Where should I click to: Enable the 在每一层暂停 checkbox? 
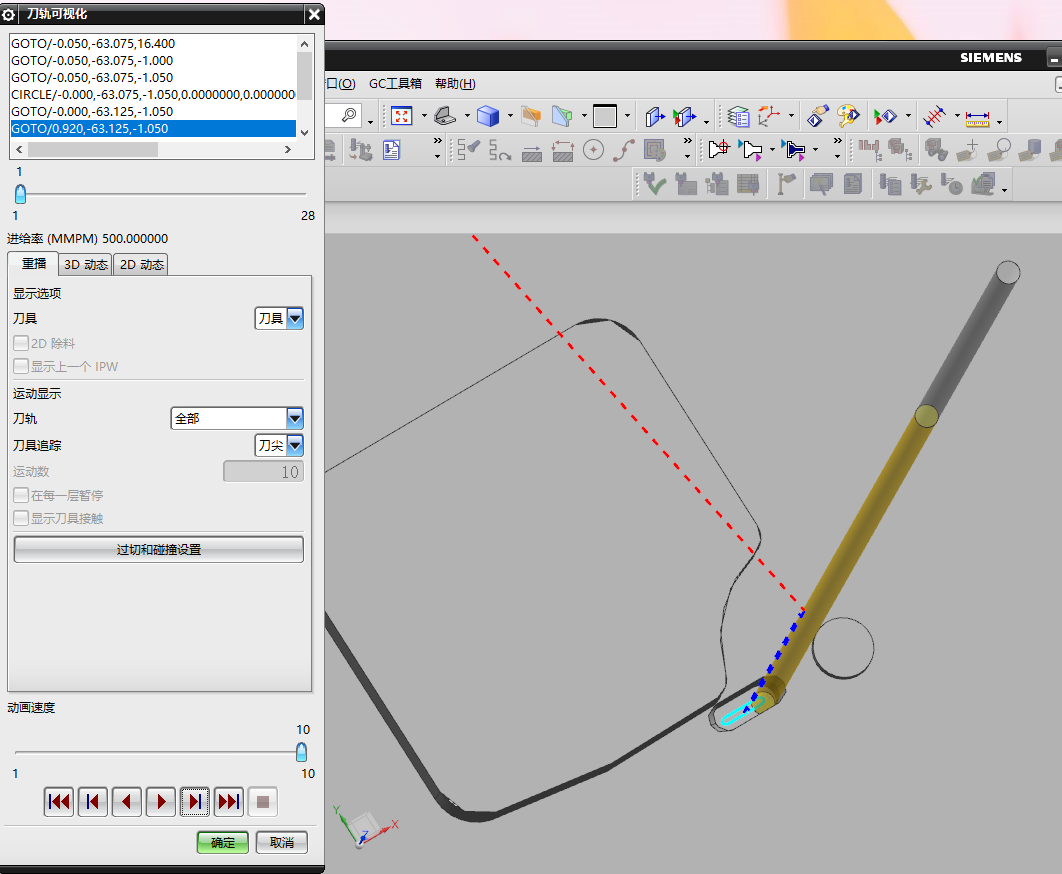21,495
